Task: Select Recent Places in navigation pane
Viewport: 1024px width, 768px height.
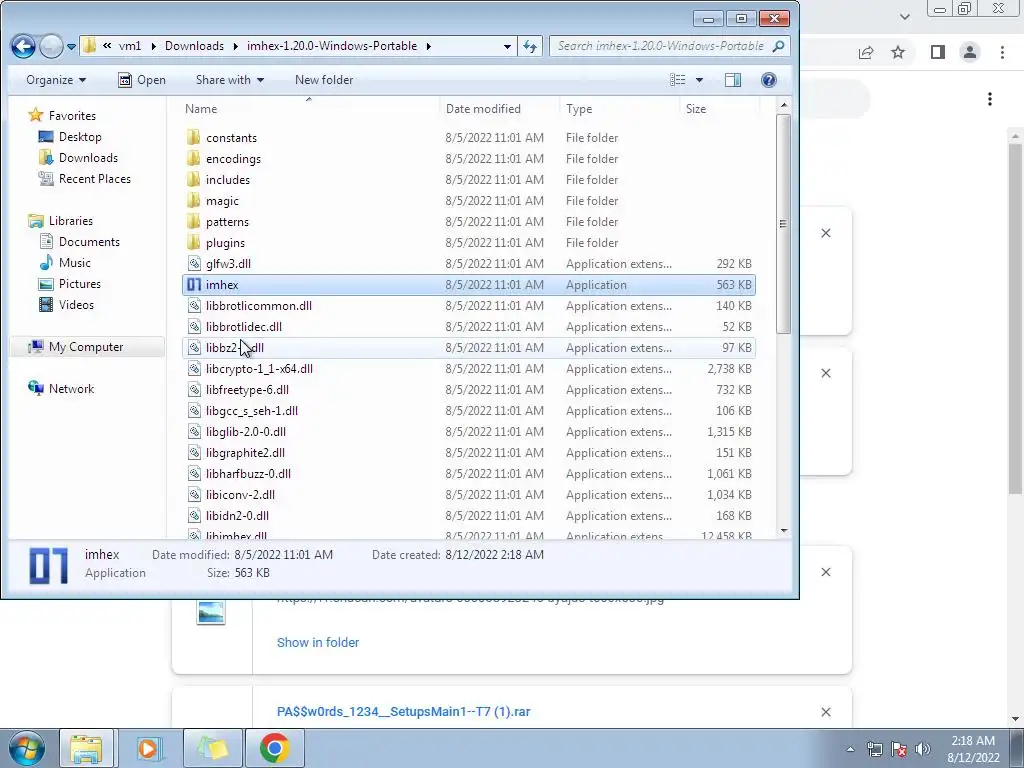Action: [x=94, y=178]
